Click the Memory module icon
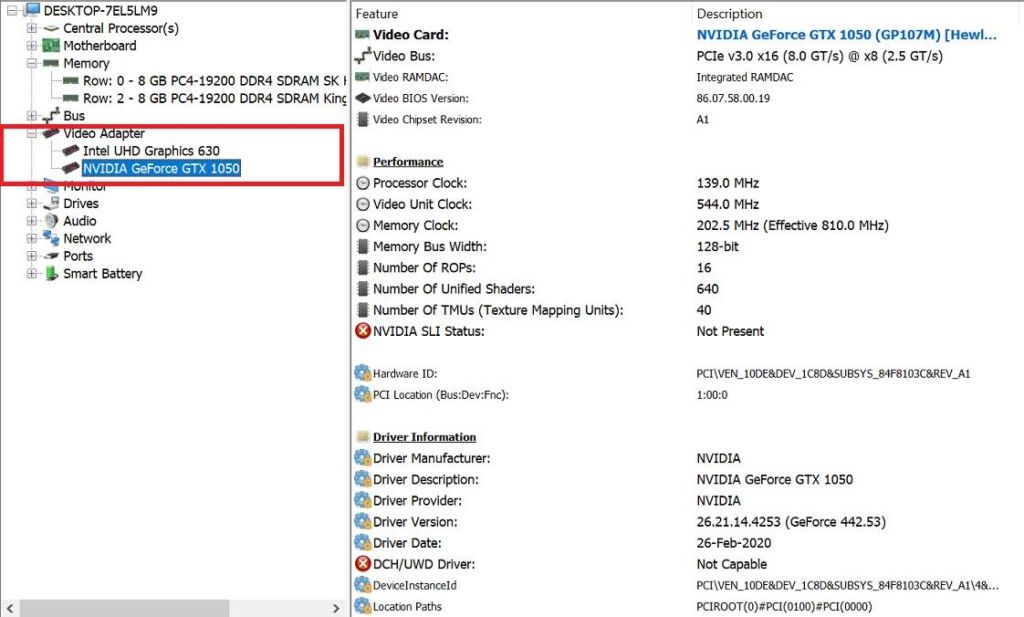Image resolution: width=1024 pixels, height=617 pixels. (51, 63)
